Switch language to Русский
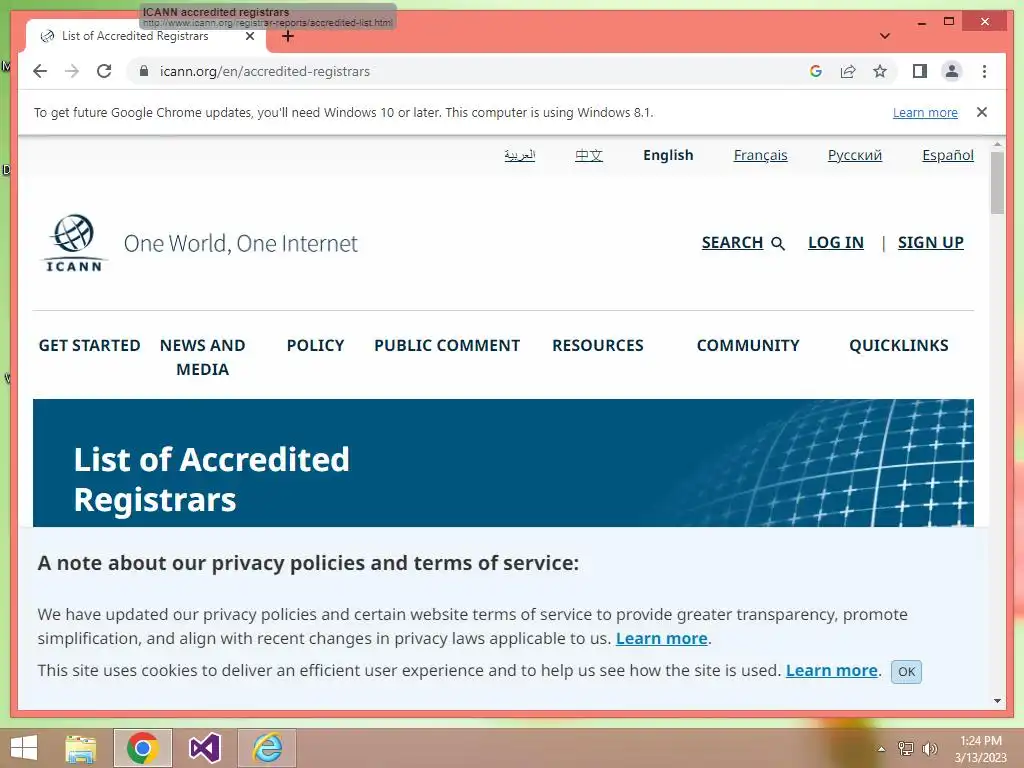This screenshot has width=1024, height=768. pos(855,155)
